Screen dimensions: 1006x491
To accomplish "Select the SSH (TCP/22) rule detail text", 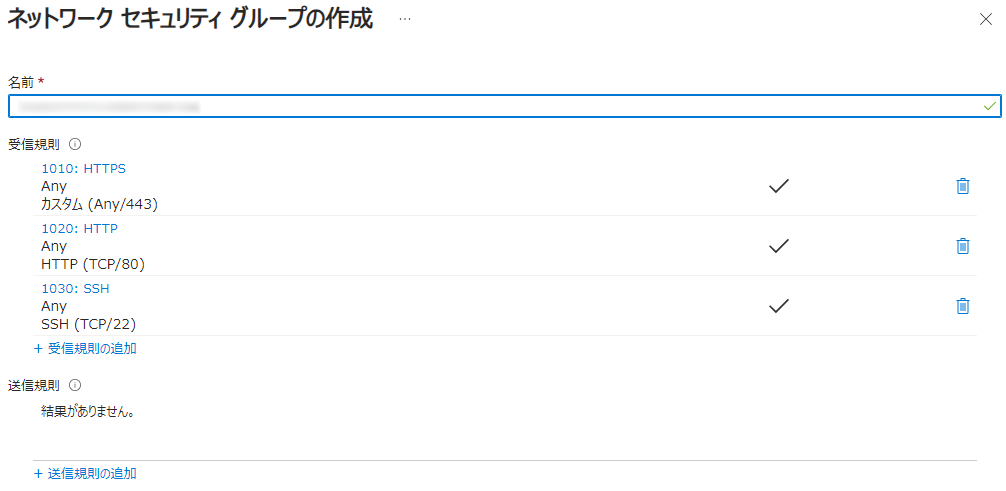I will [x=89, y=324].
